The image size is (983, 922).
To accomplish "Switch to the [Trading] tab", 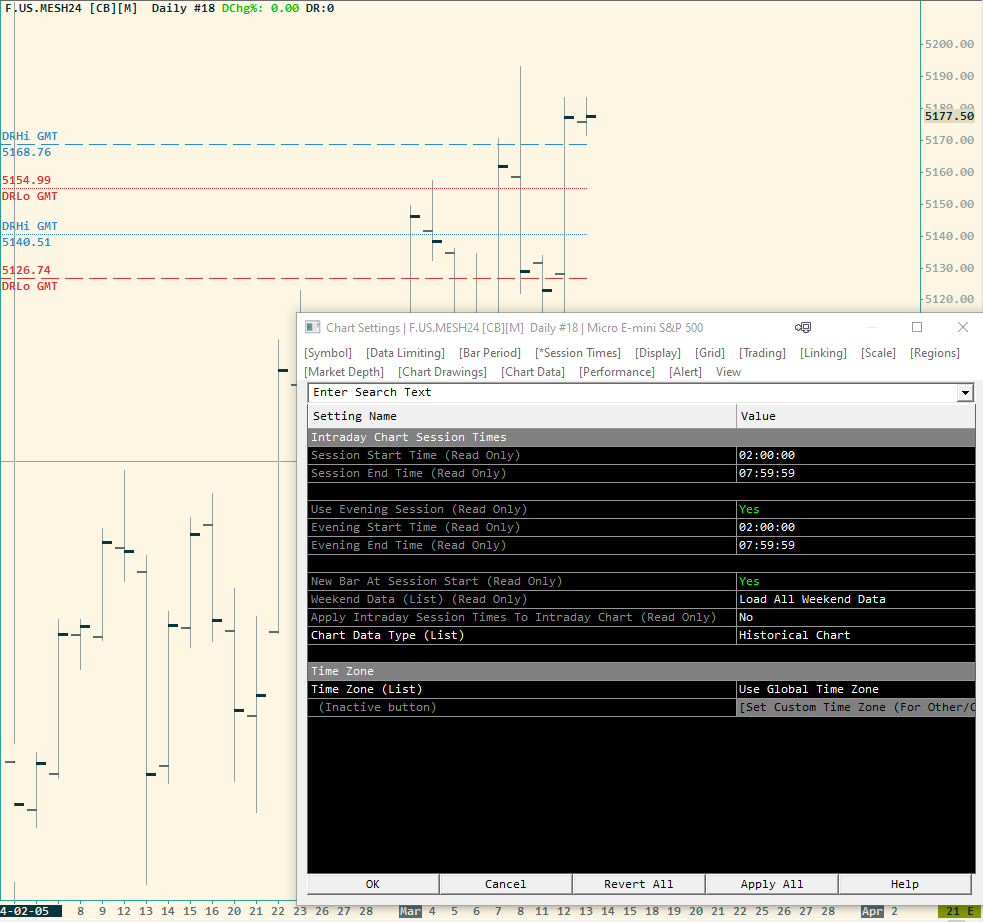I will [x=762, y=353].
